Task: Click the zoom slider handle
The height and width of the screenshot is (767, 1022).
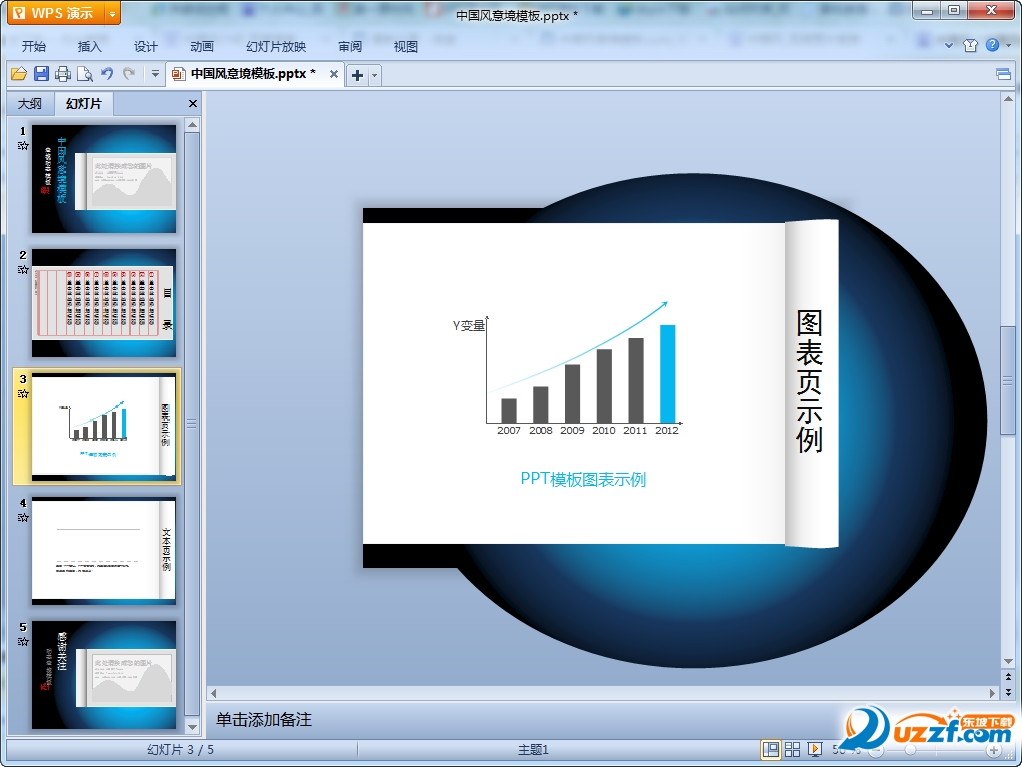Action: pyautogui.click(x=911, y=750)
